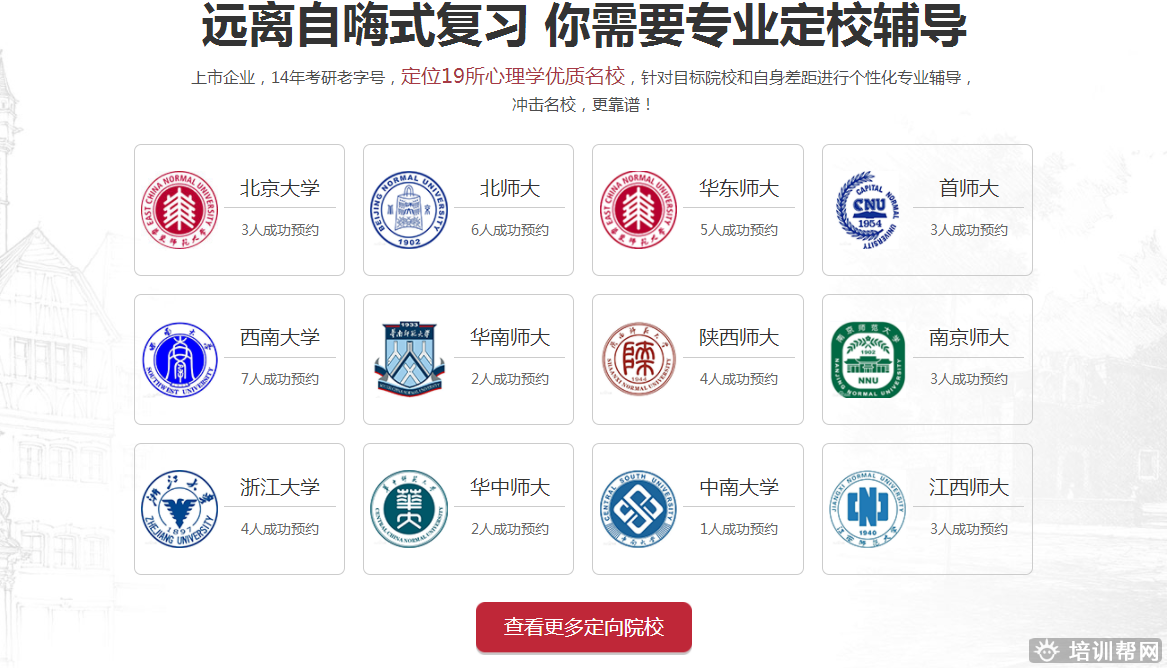Click the Southwest University blue emblem

click(178, 360)
